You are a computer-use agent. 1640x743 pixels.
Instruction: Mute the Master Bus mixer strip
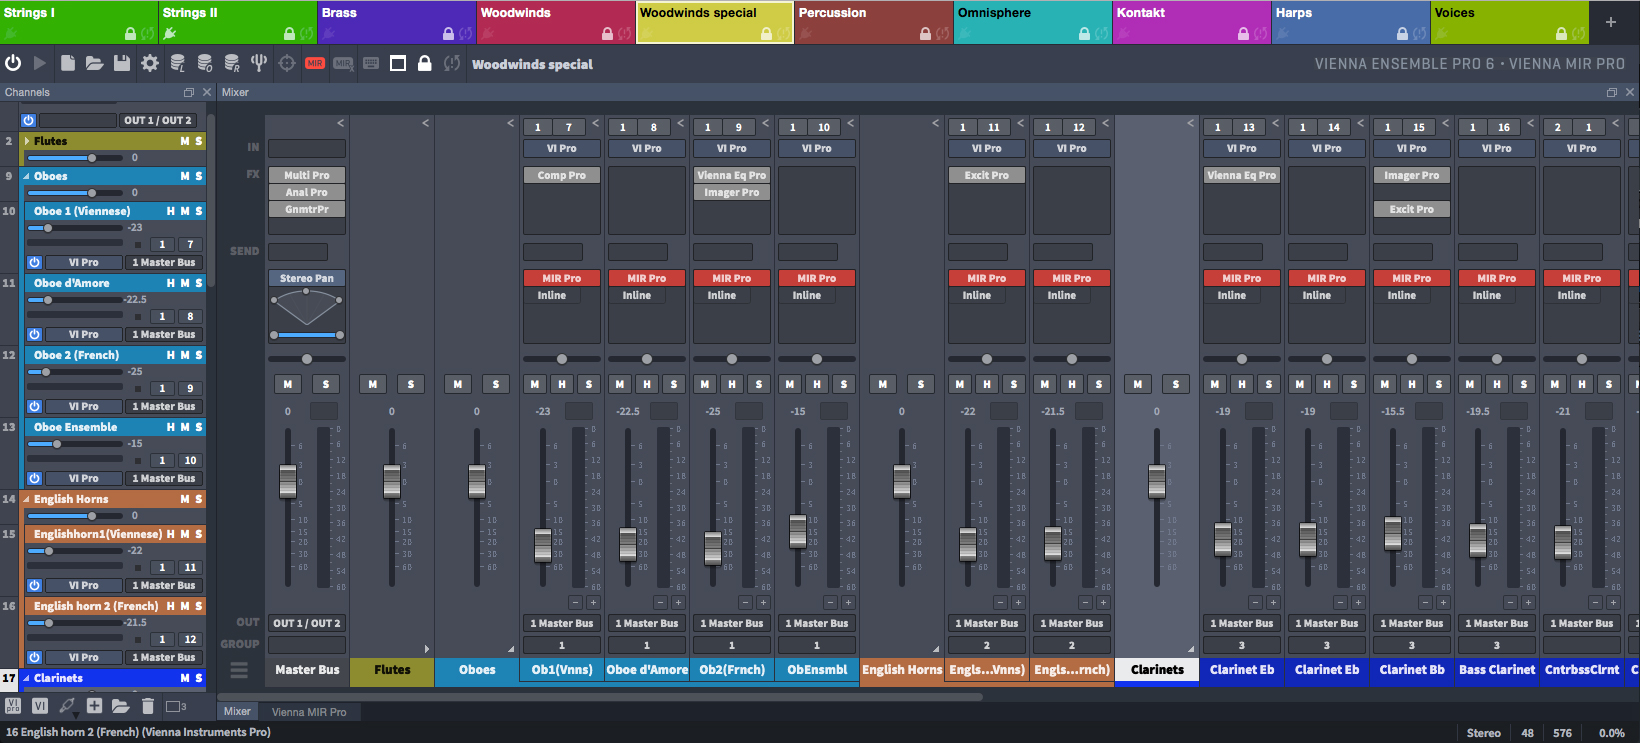click(288, 384)
